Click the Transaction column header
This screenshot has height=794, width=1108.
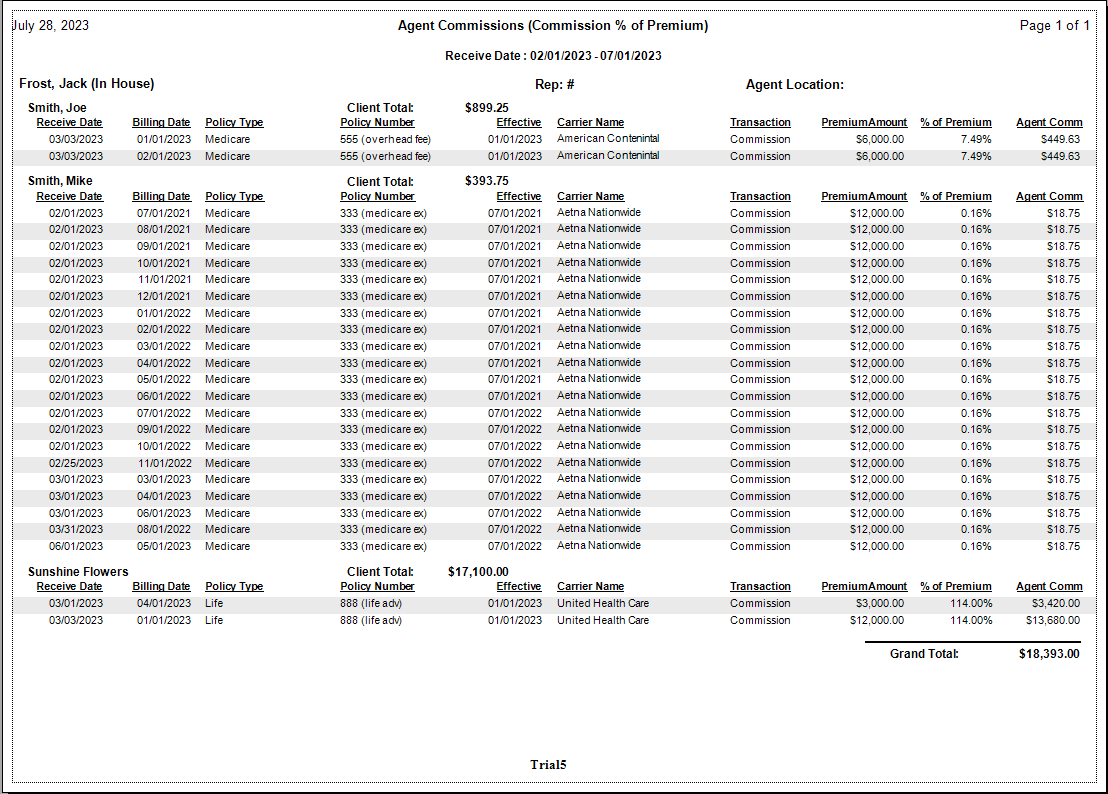point(760,122)
